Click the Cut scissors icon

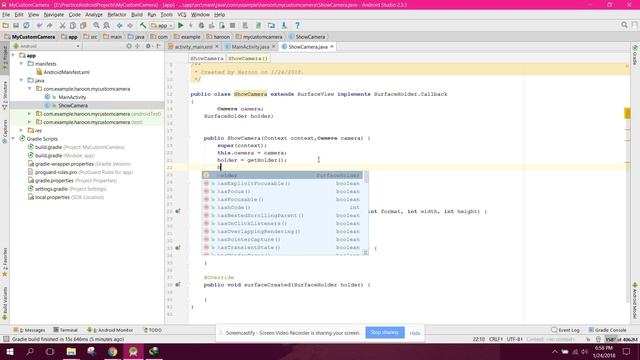62,25
